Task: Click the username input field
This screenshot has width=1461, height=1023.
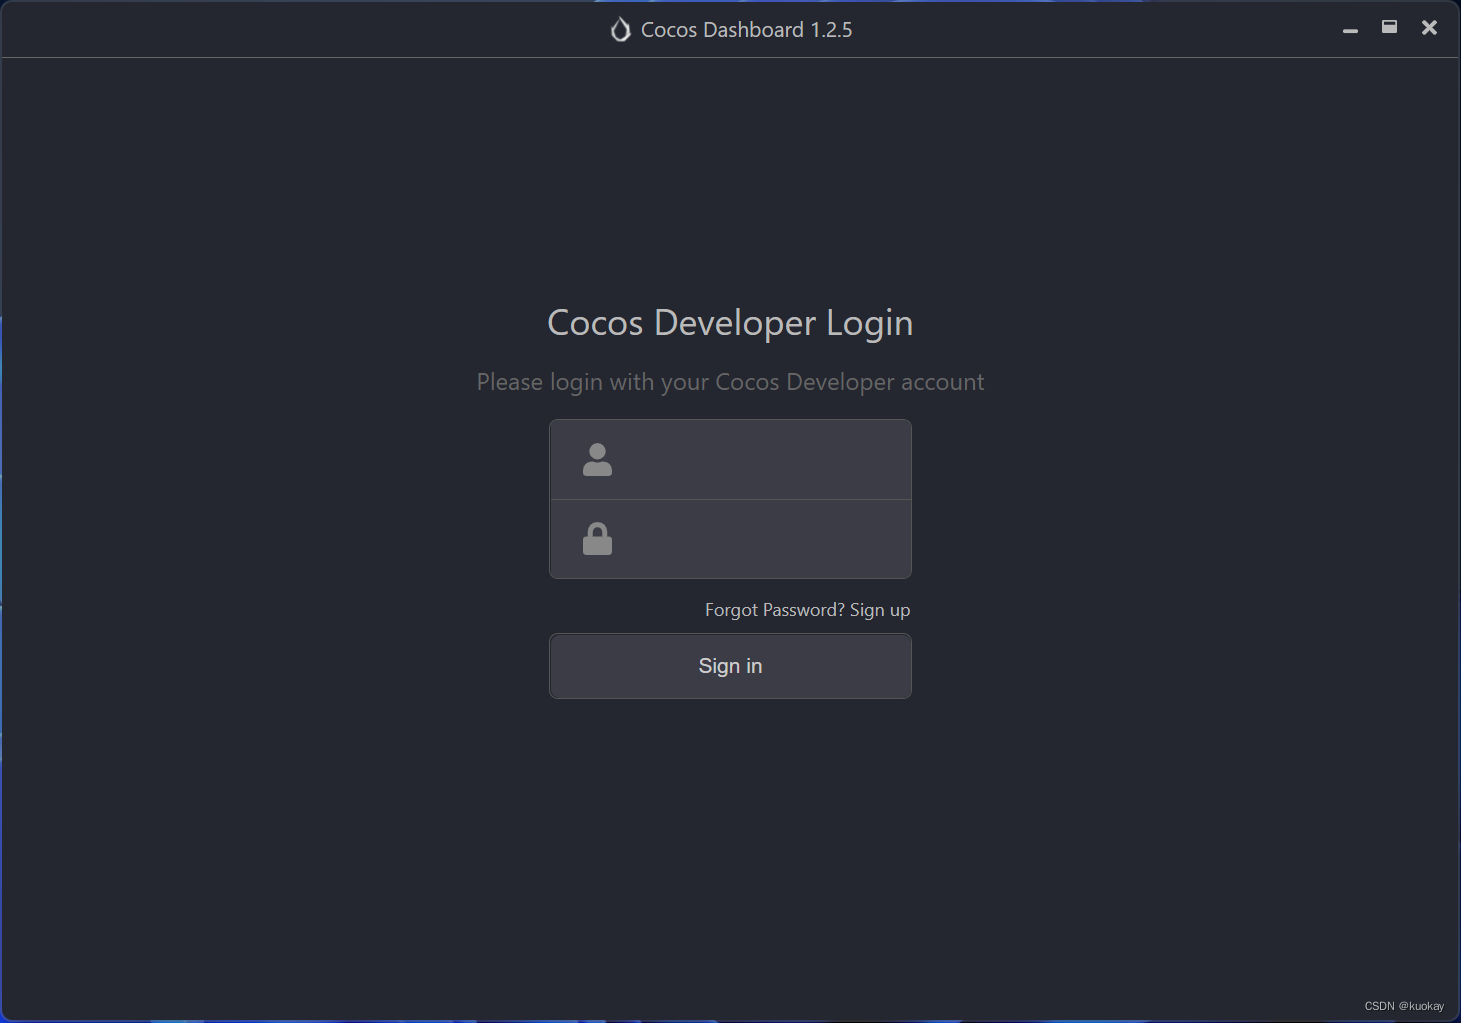Action: coord(730,460)
